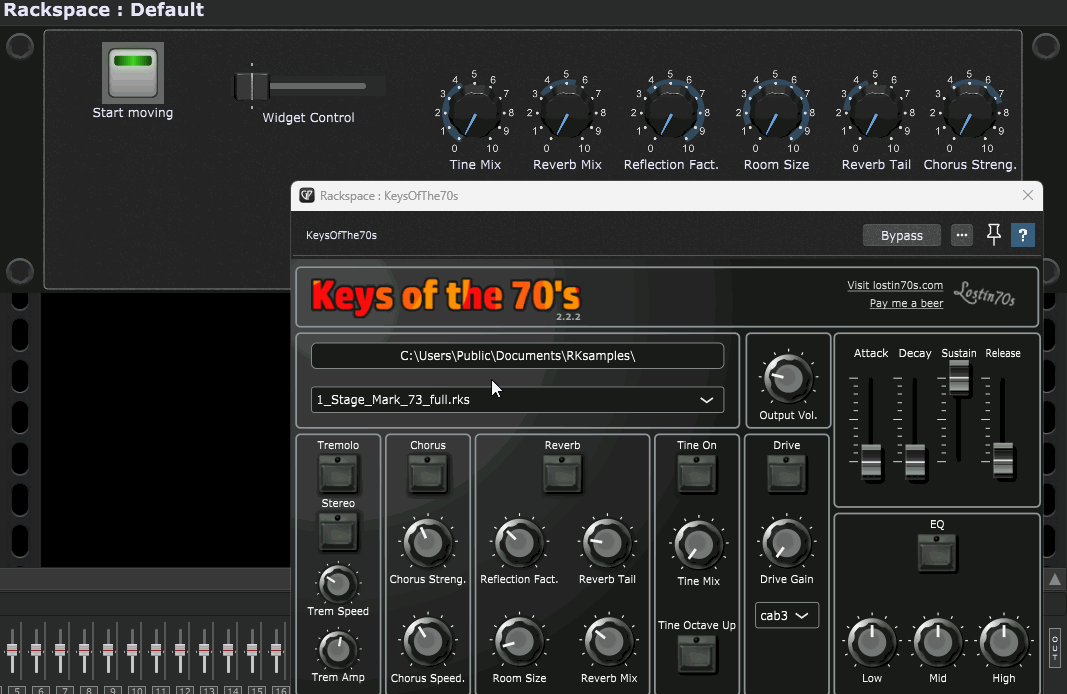Enable the Chorus effect switch
Image resolution: width=1067 pixels, height=694 pixels.
(x=427, y=472)
